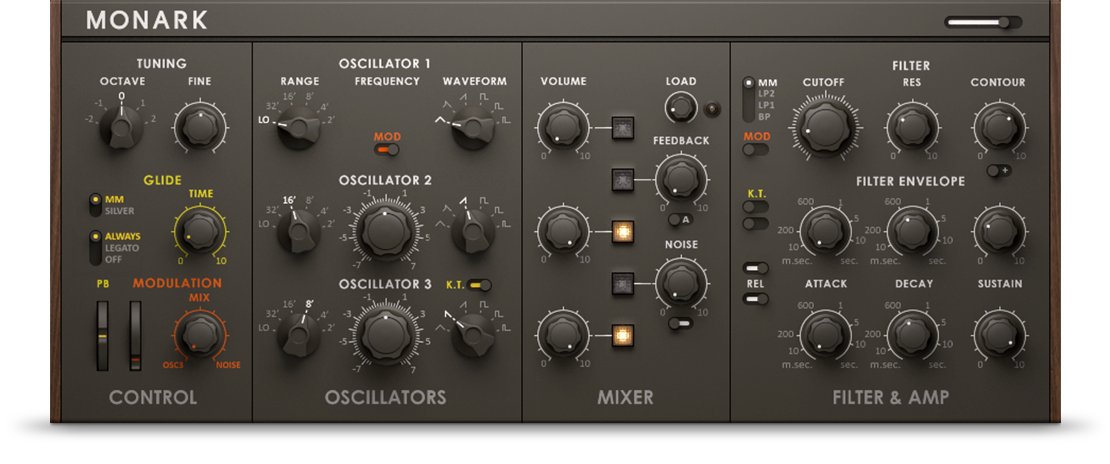Image resolution: width=1110 pixels, height=464 pixels.
Task: Toggle the switch just above REL label
Action: point(755,268)
